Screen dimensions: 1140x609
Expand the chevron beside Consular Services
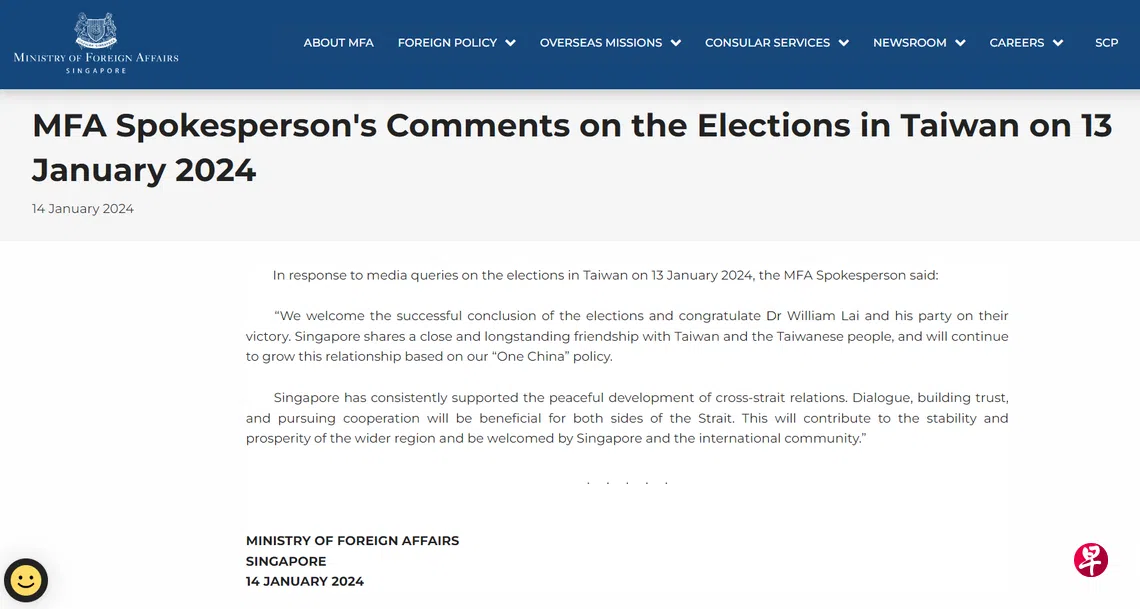pyautogui.click(x=844, y=43)
